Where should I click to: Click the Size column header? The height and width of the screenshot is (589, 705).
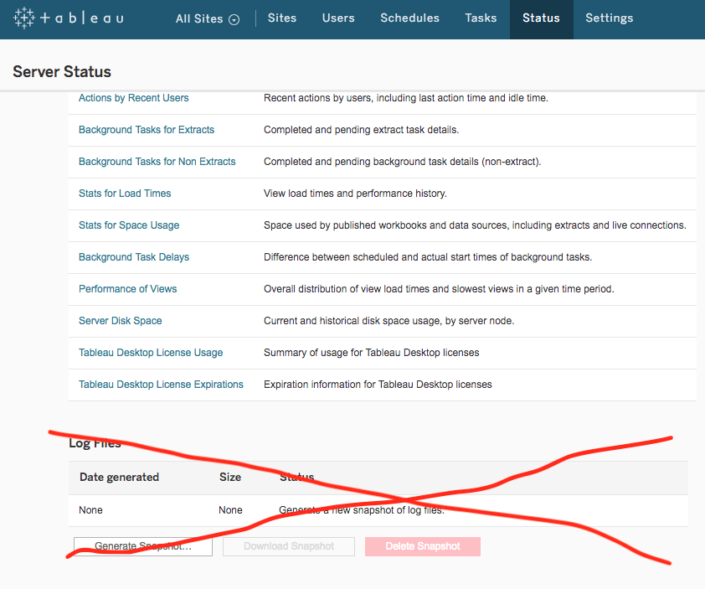[x=230, y=477]
